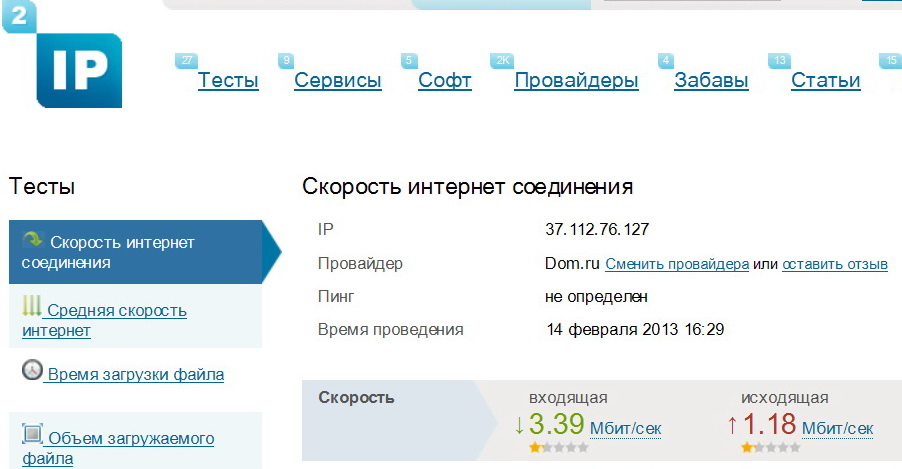The width and height of the screenshot is (902, 469).
Task: Click the date 14 февраля 2013 16:29
Action: point(635,330)
